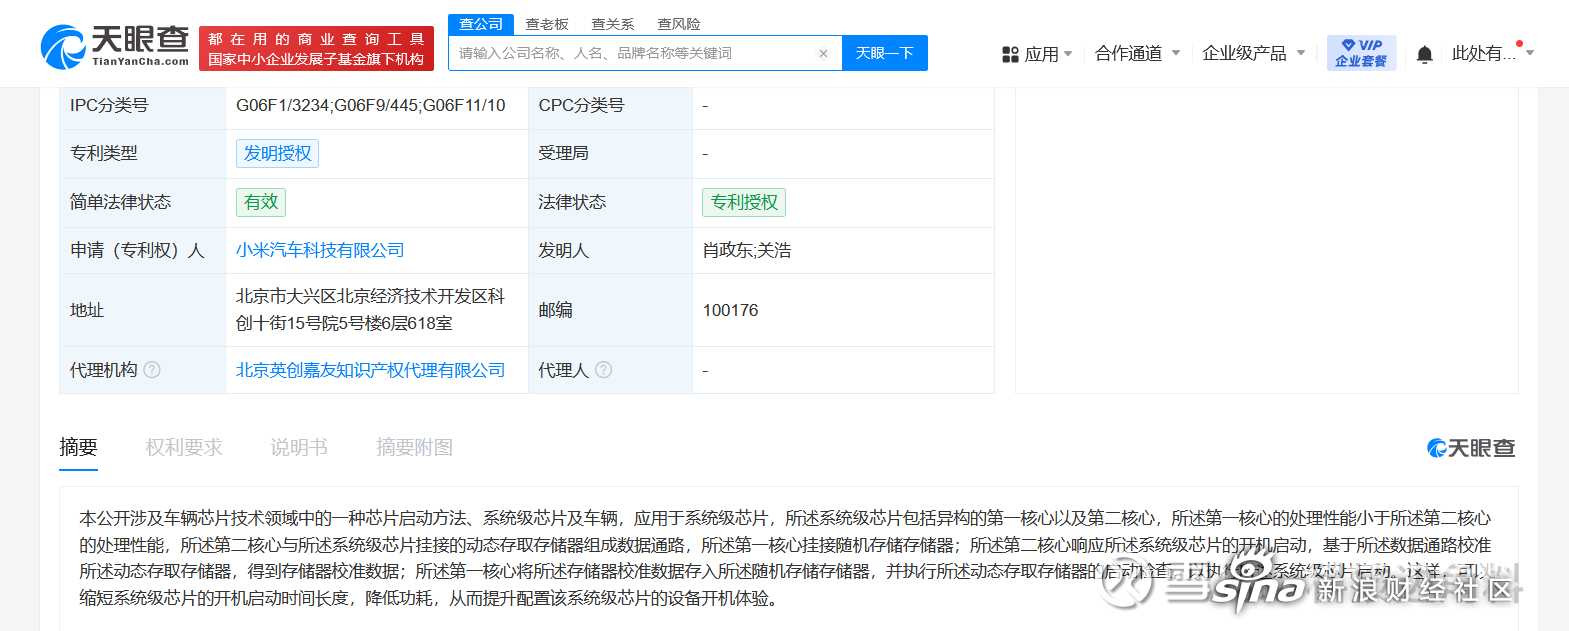Select the 查老板 search tab

pos(547,24)
